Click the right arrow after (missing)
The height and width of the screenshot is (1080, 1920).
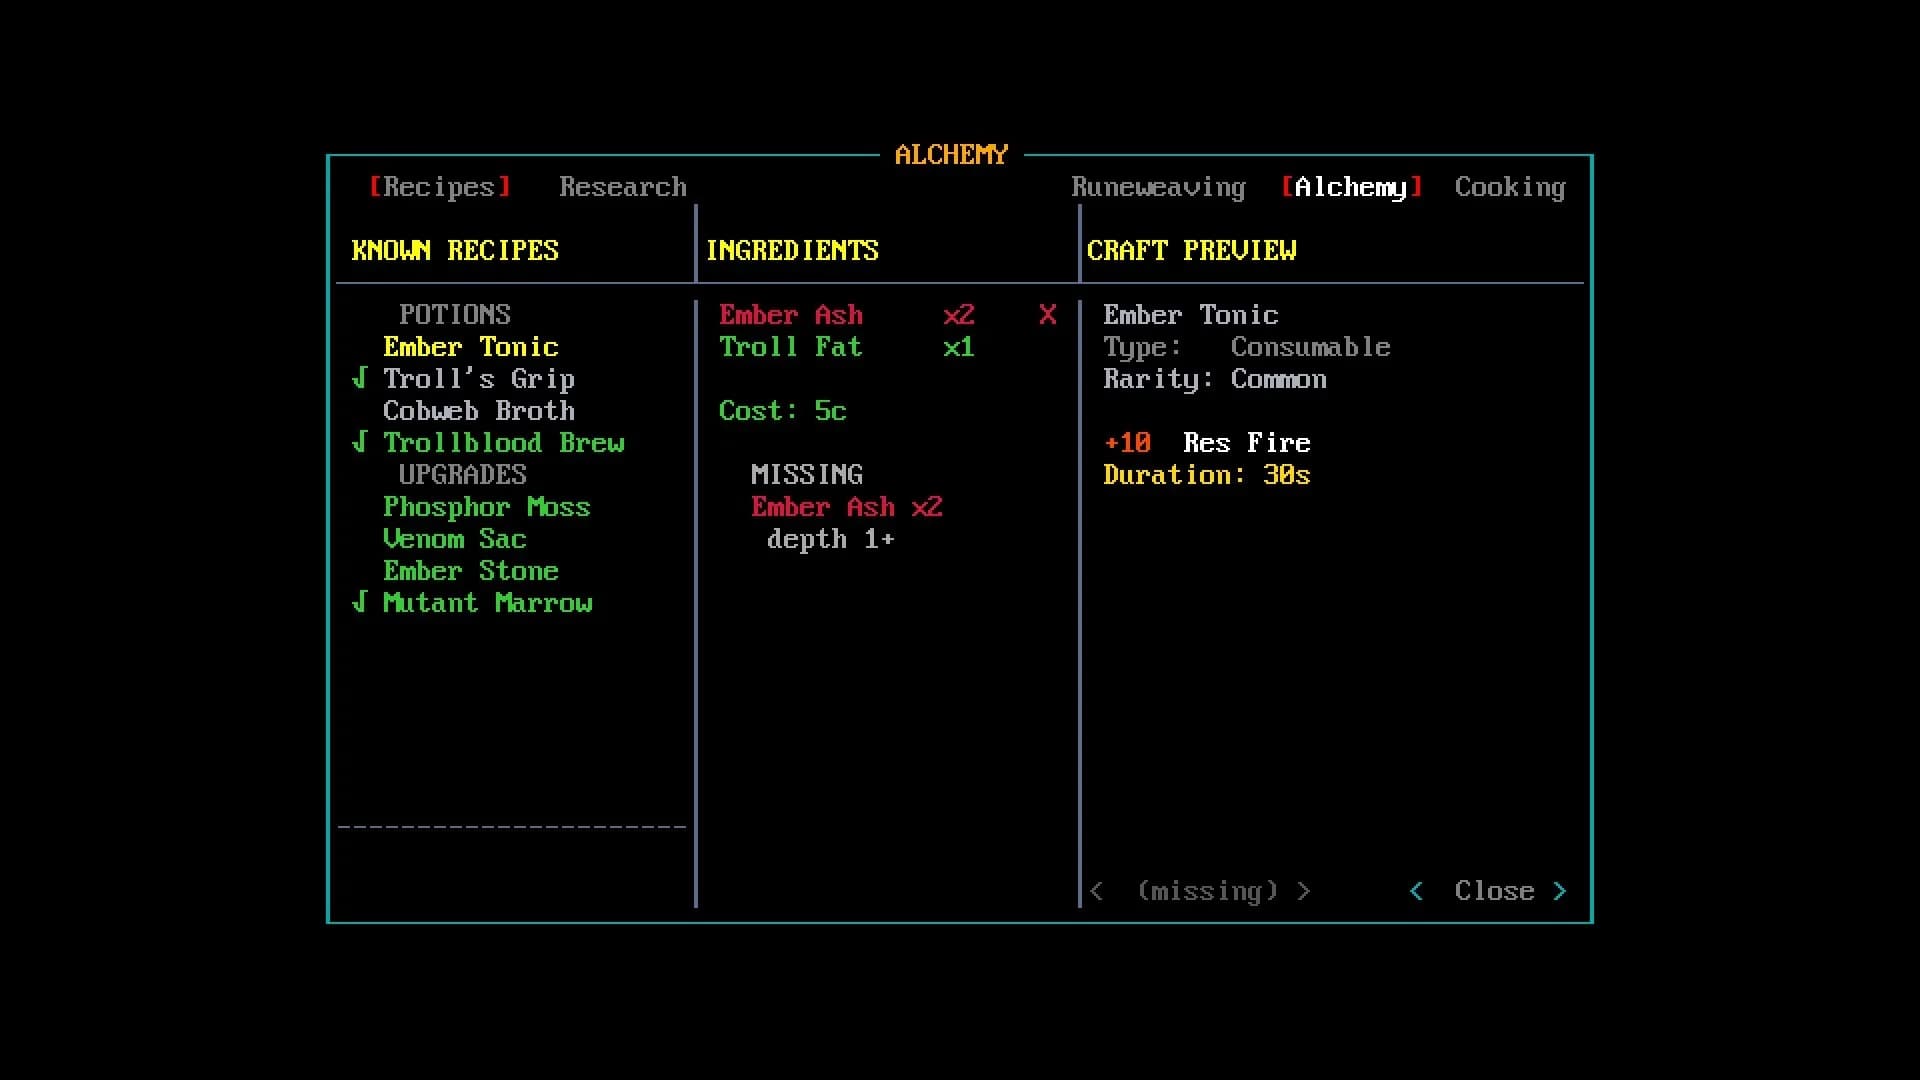[1303, 891]
